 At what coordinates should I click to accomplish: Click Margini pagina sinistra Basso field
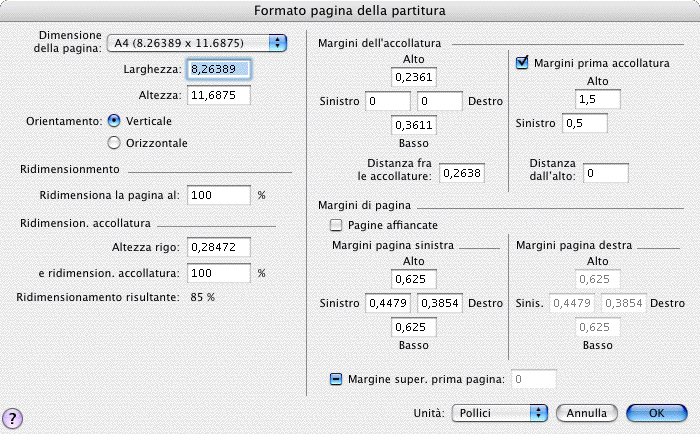(x=414, y=327)
